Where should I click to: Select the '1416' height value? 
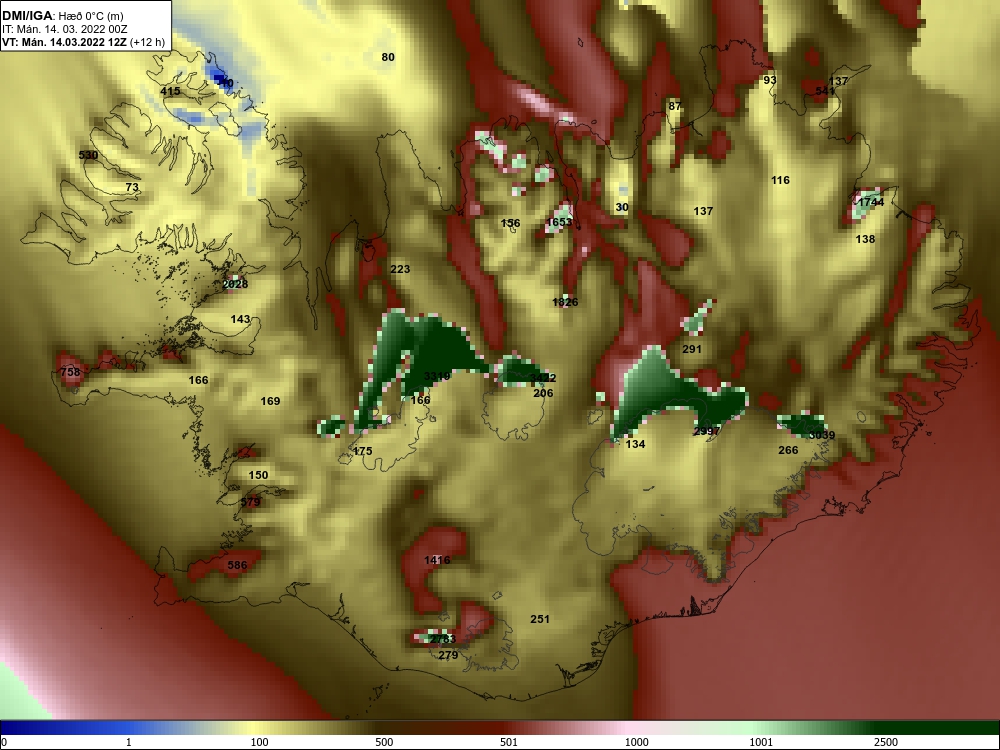click(437, 561)
